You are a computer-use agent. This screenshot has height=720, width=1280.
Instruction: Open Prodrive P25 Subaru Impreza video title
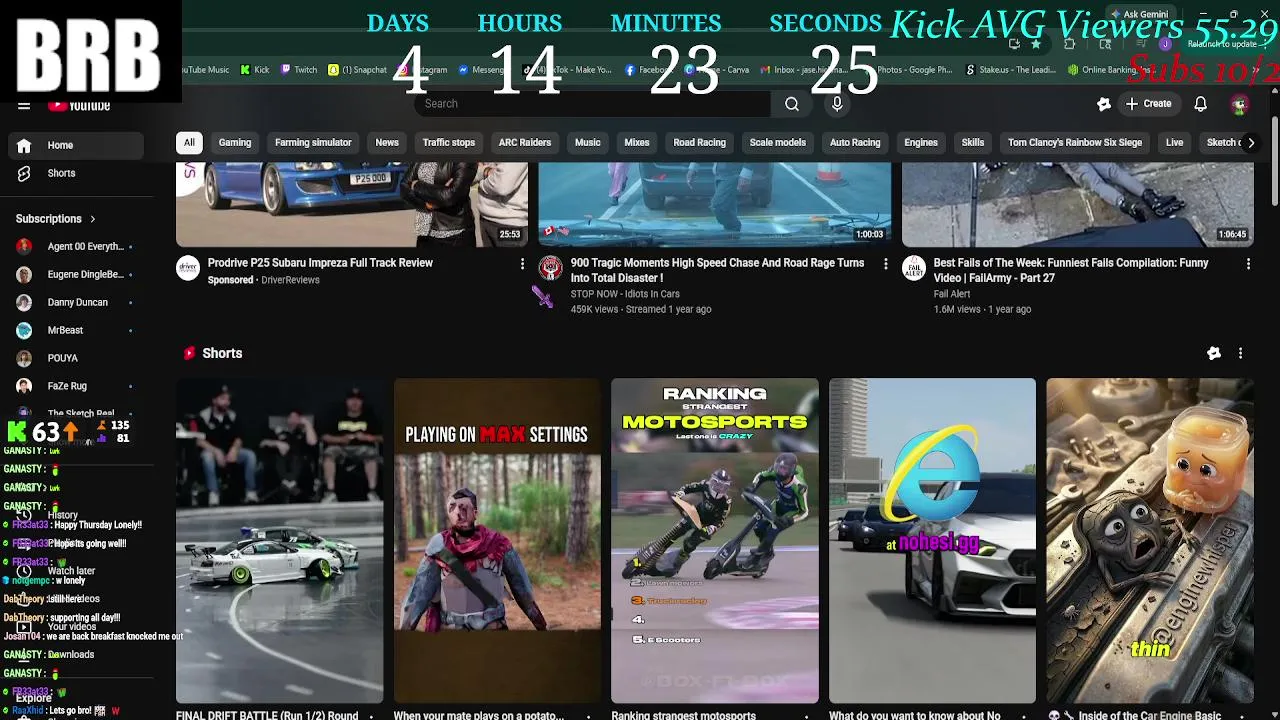tap(320, 263)
